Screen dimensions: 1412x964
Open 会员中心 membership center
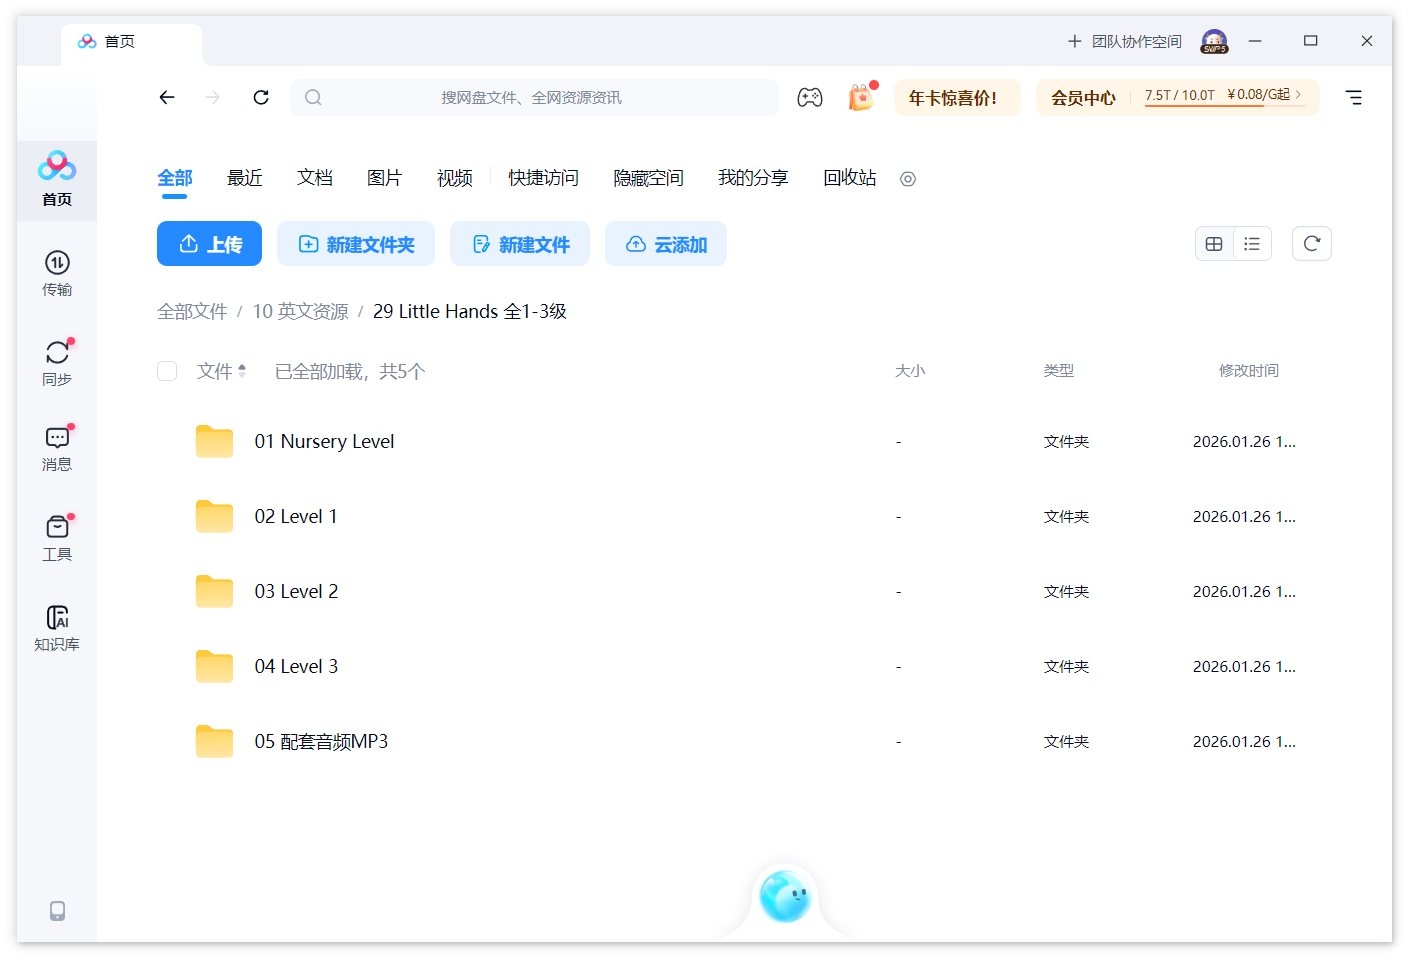(x=1083, y=97)
